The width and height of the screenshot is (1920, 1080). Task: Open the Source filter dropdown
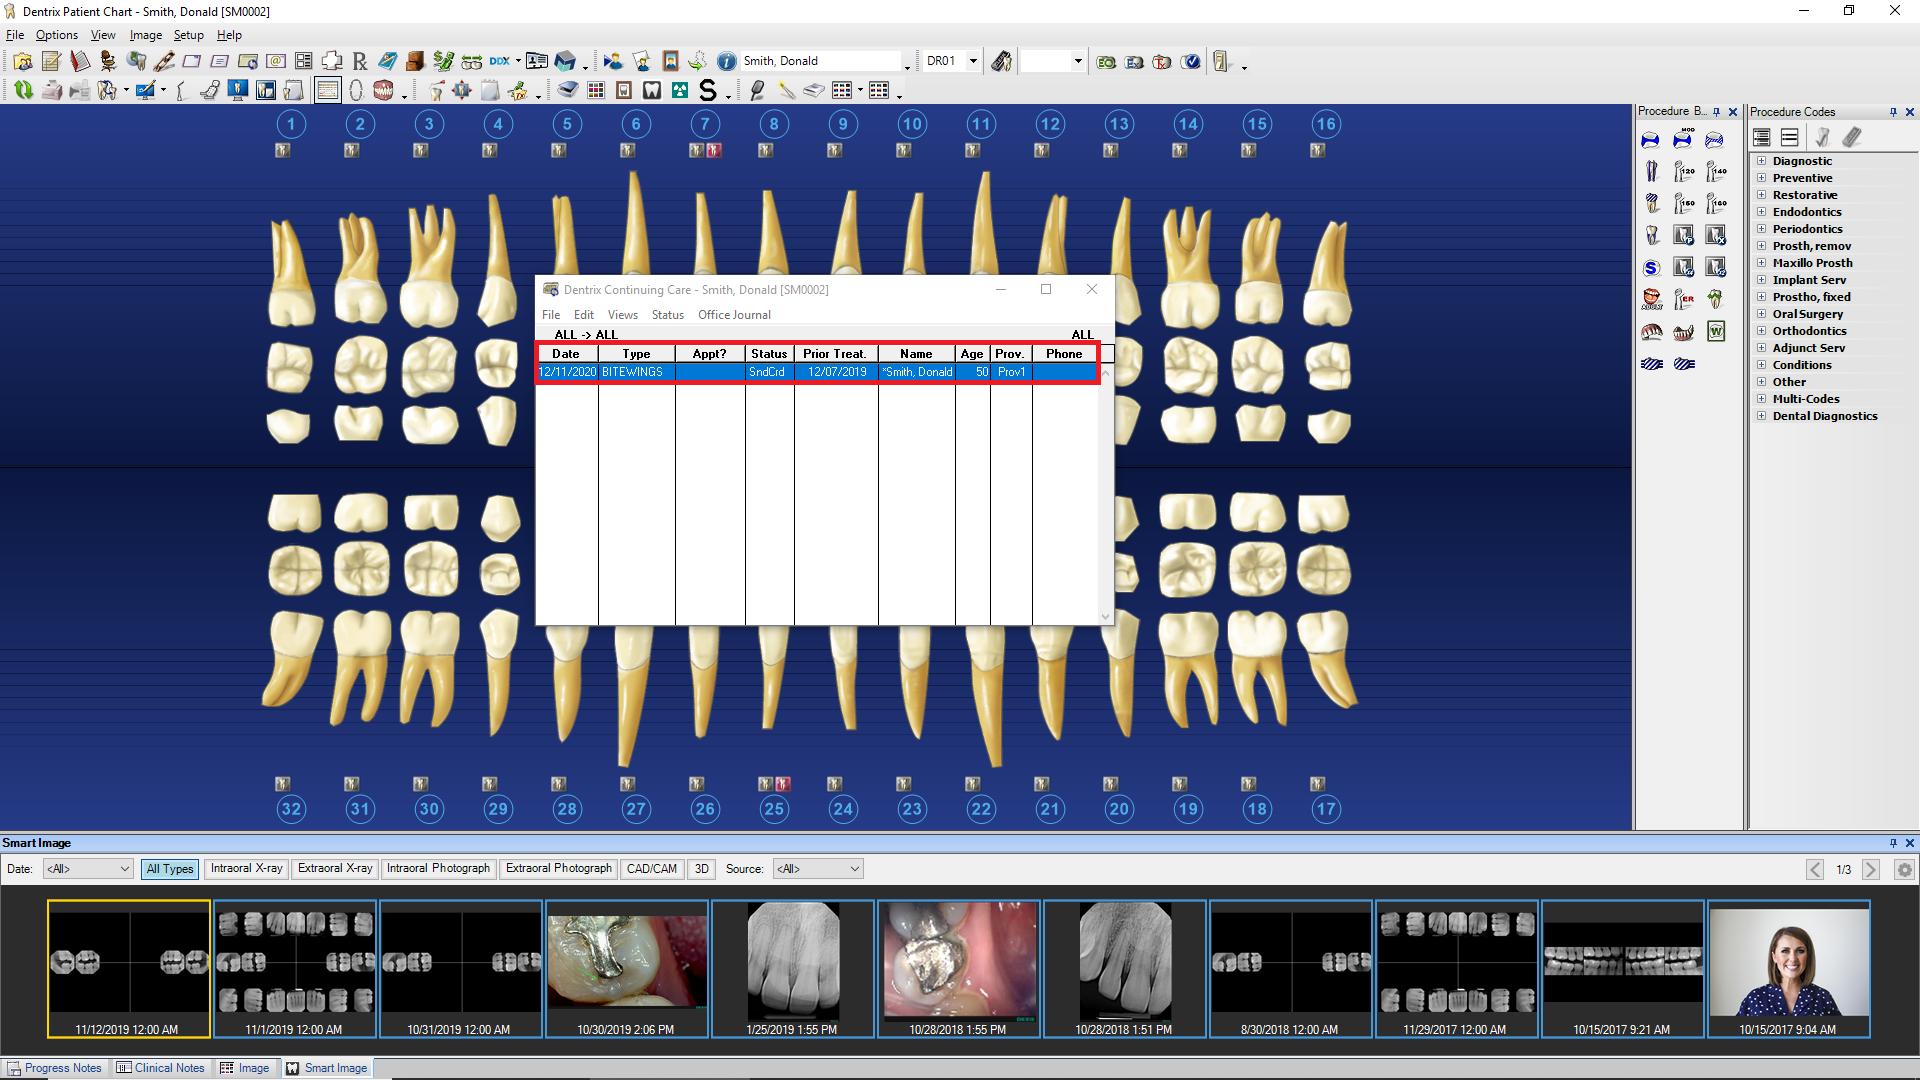pyautogui.click(x=818, y=869)
